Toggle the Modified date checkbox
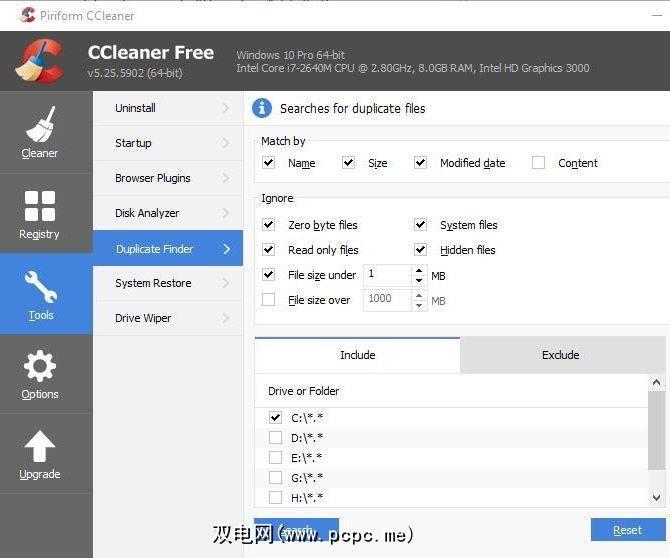The height and width of the screenshot is (558, 670). coord(420,162)
